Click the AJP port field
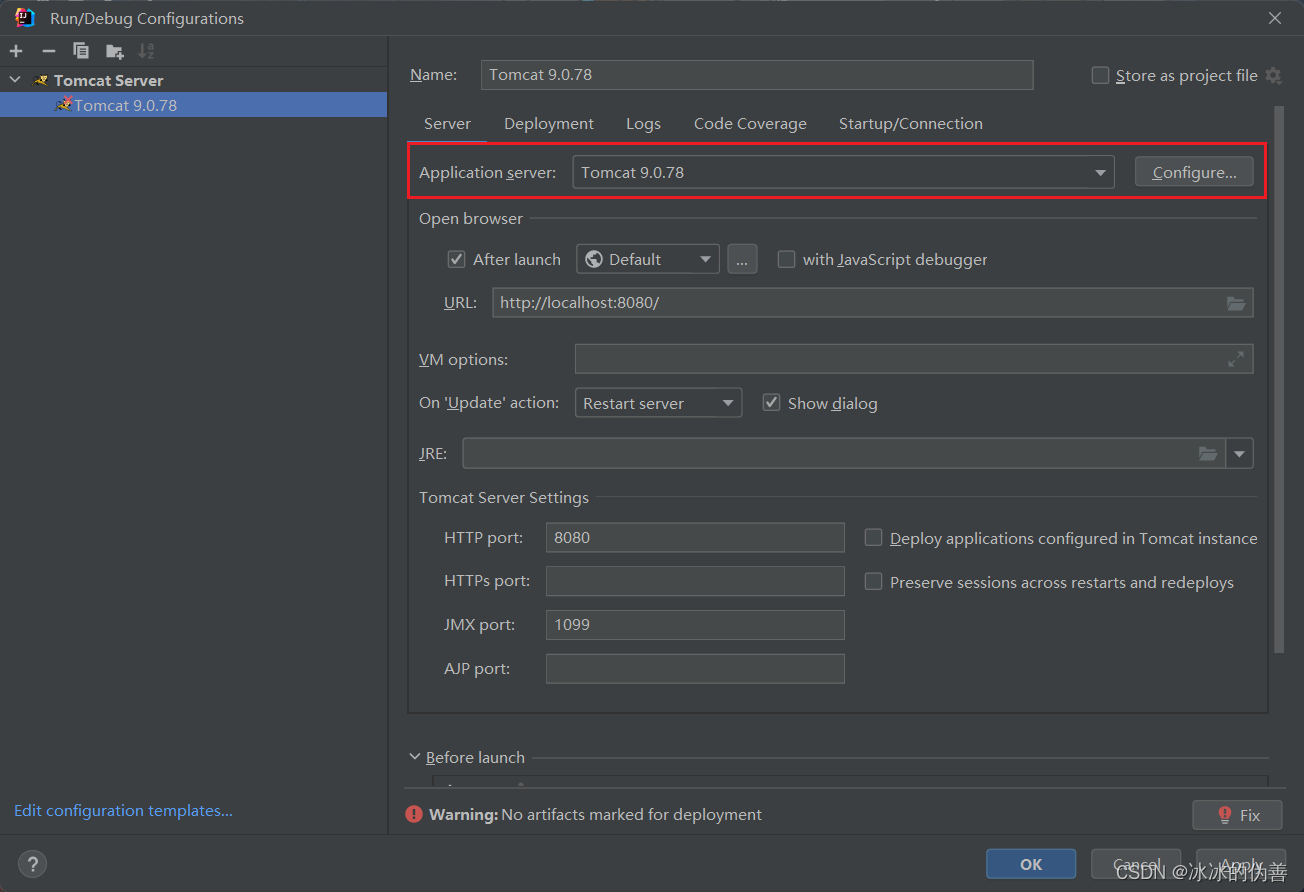Screen dimensions: 1304x892 [695, 668]
